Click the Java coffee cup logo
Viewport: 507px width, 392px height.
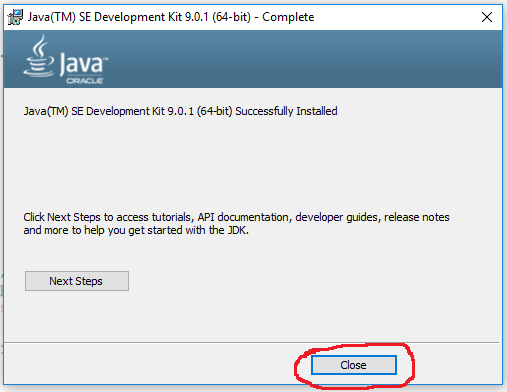coord(39,57)
